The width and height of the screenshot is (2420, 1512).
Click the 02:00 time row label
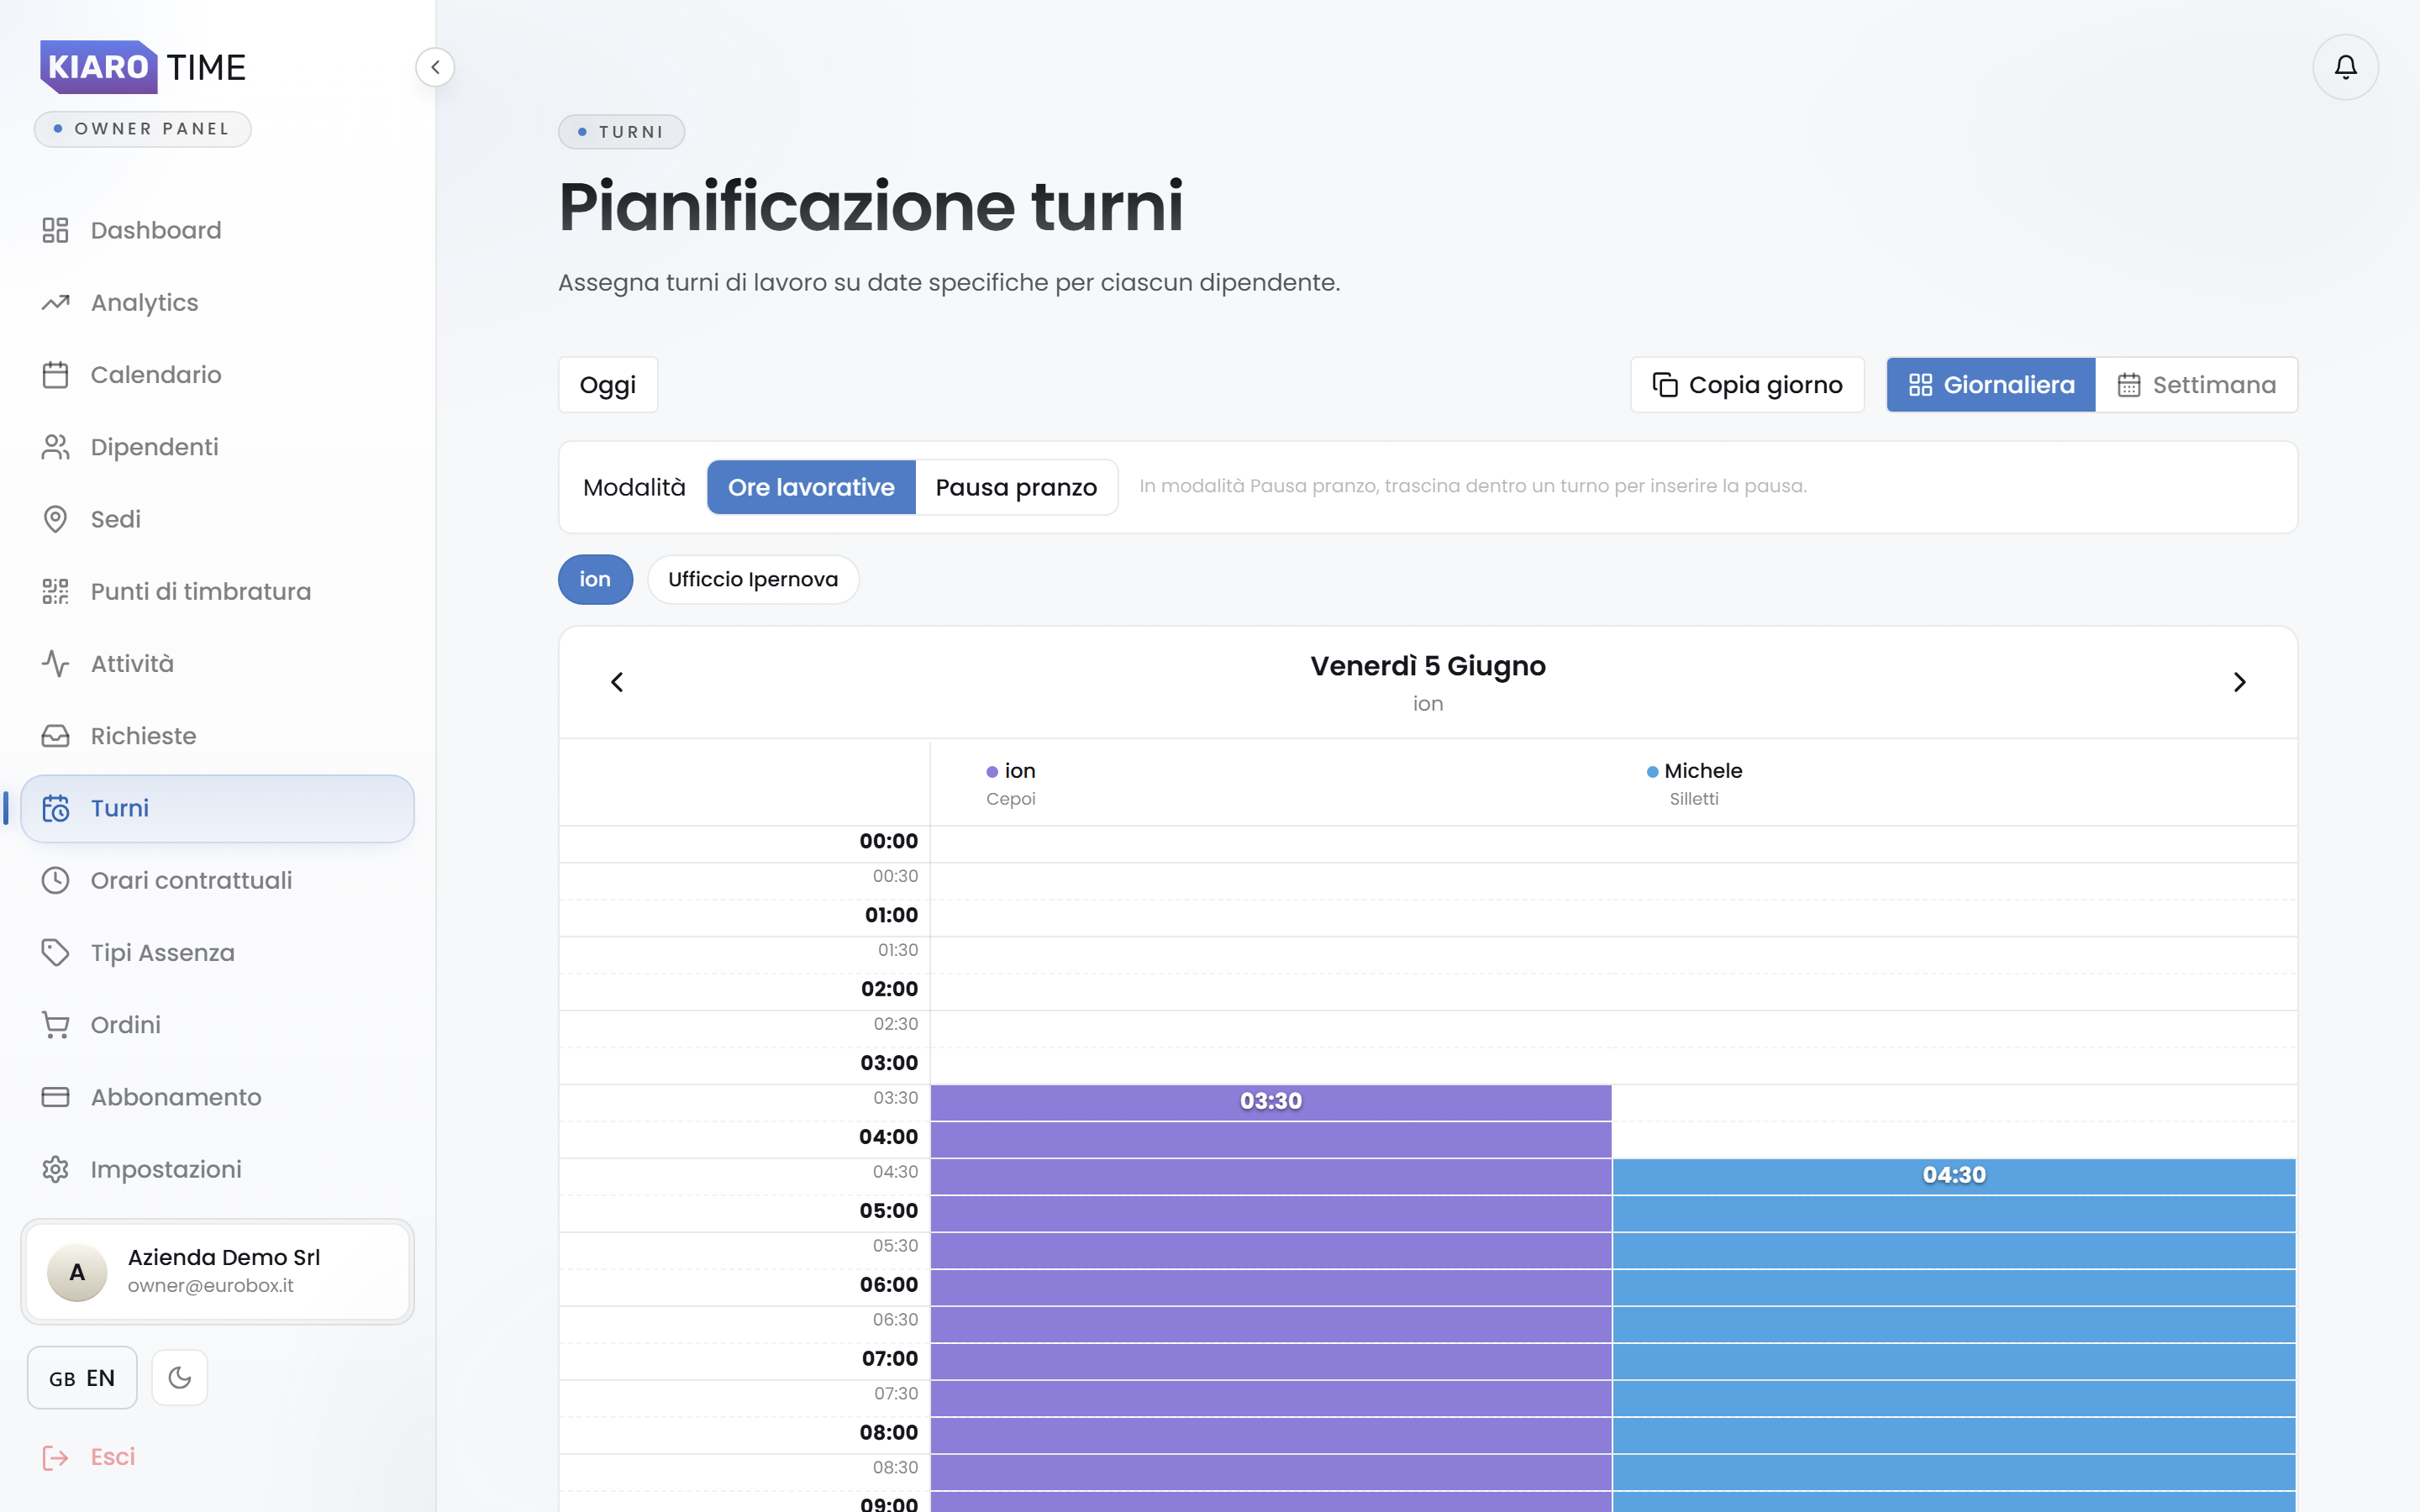point(889,989)
